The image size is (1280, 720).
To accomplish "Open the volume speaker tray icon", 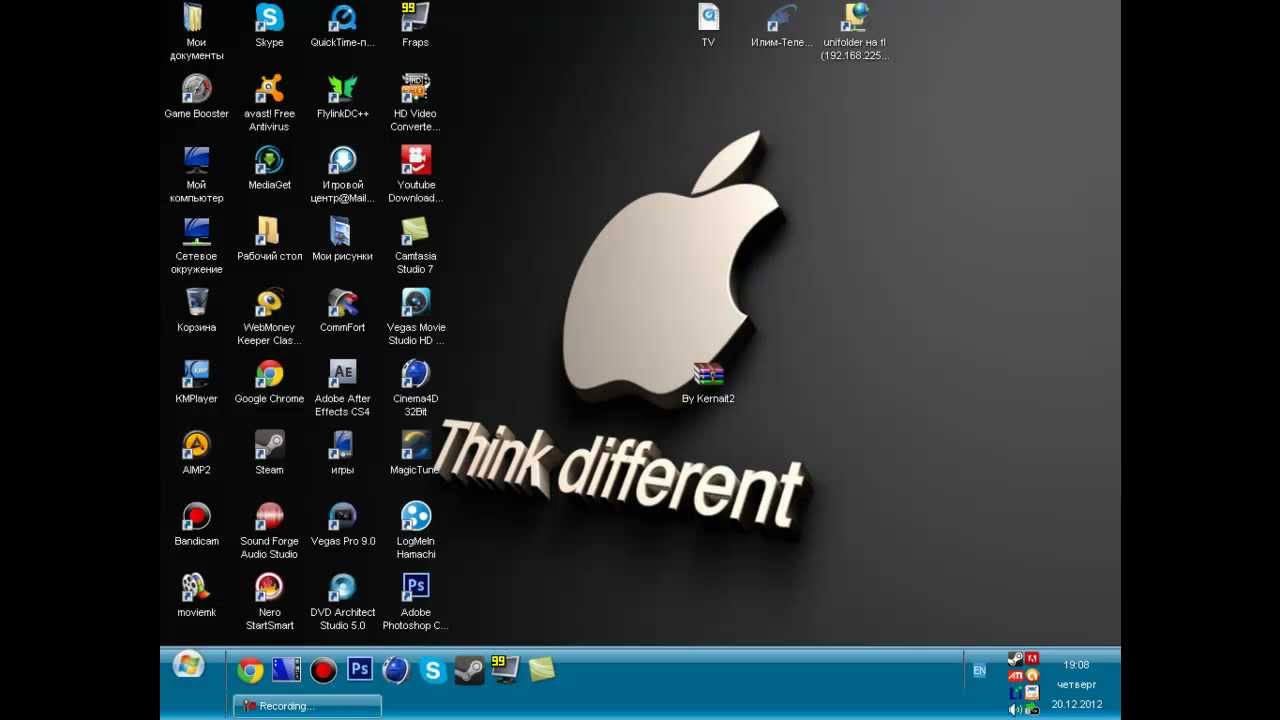I will 1015,709.
